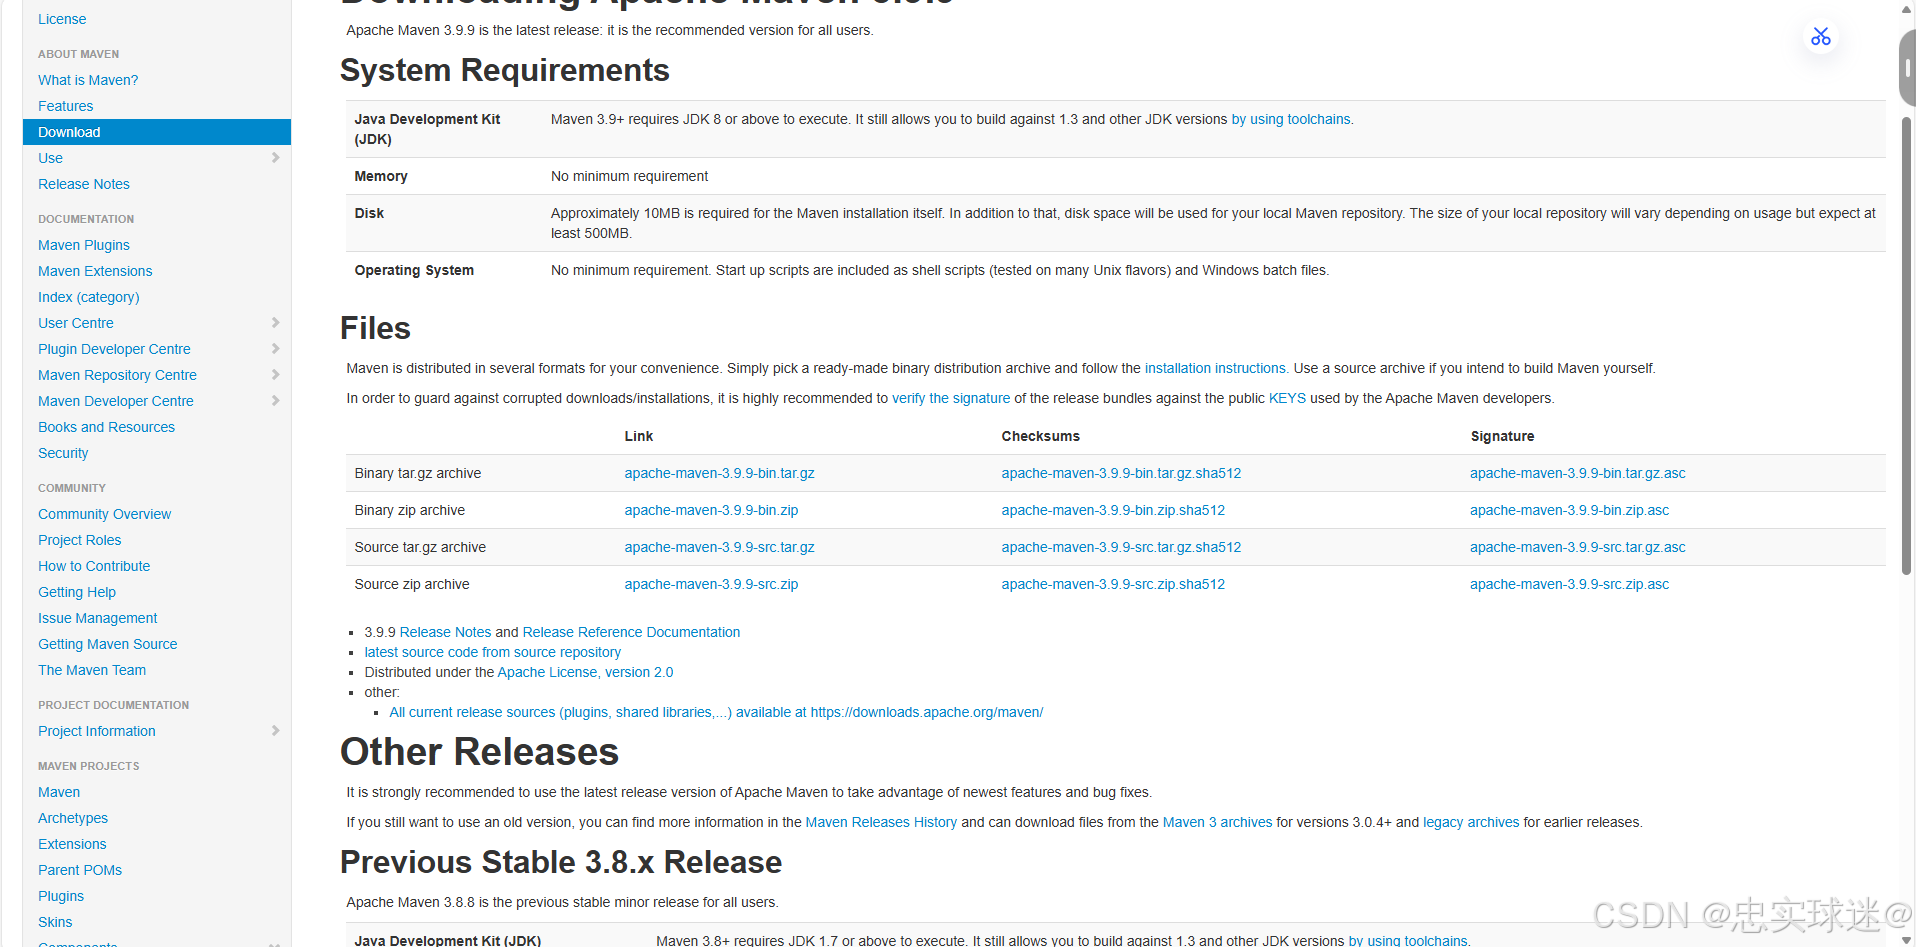Screen dimensions: 1916x947
Task: Open Plugins under Maven Projects
Action: pyautogui.click(x=61, y=896)
